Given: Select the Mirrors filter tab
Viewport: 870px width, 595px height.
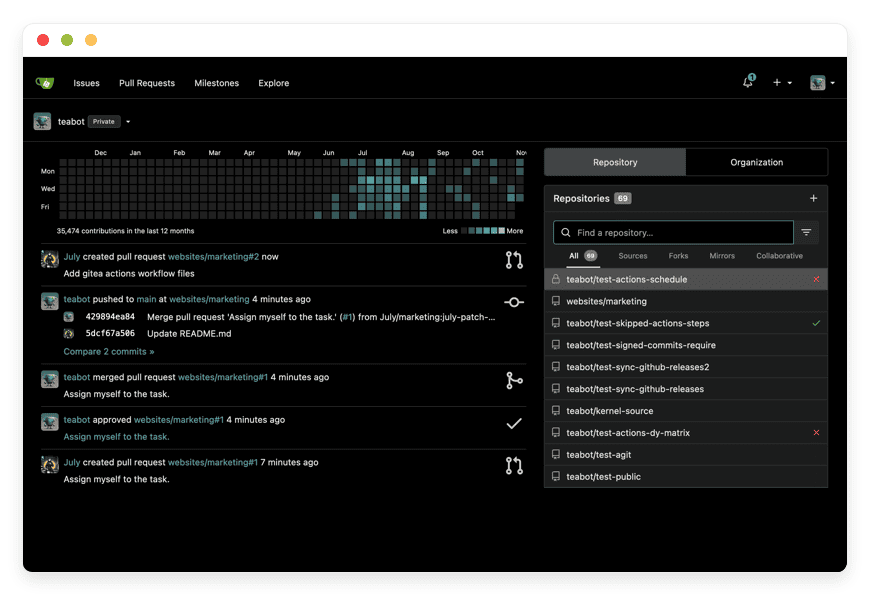Looking at the screenshot, I should click(x=722, y=256).
